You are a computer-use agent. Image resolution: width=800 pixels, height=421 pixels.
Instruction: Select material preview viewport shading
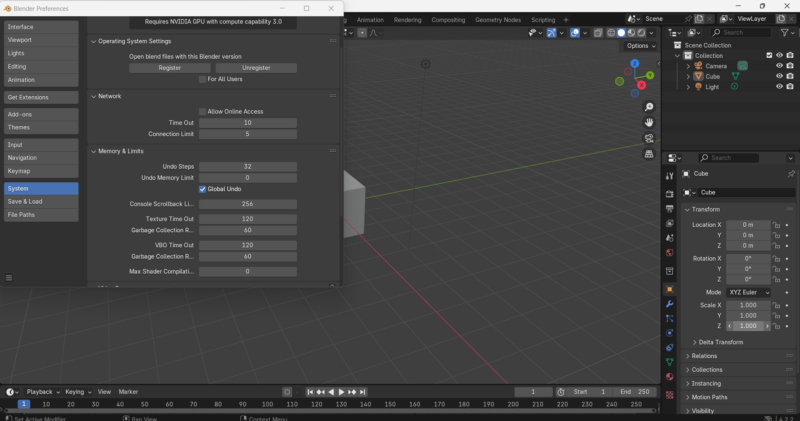pyautogui.click(x=631, y=33)
